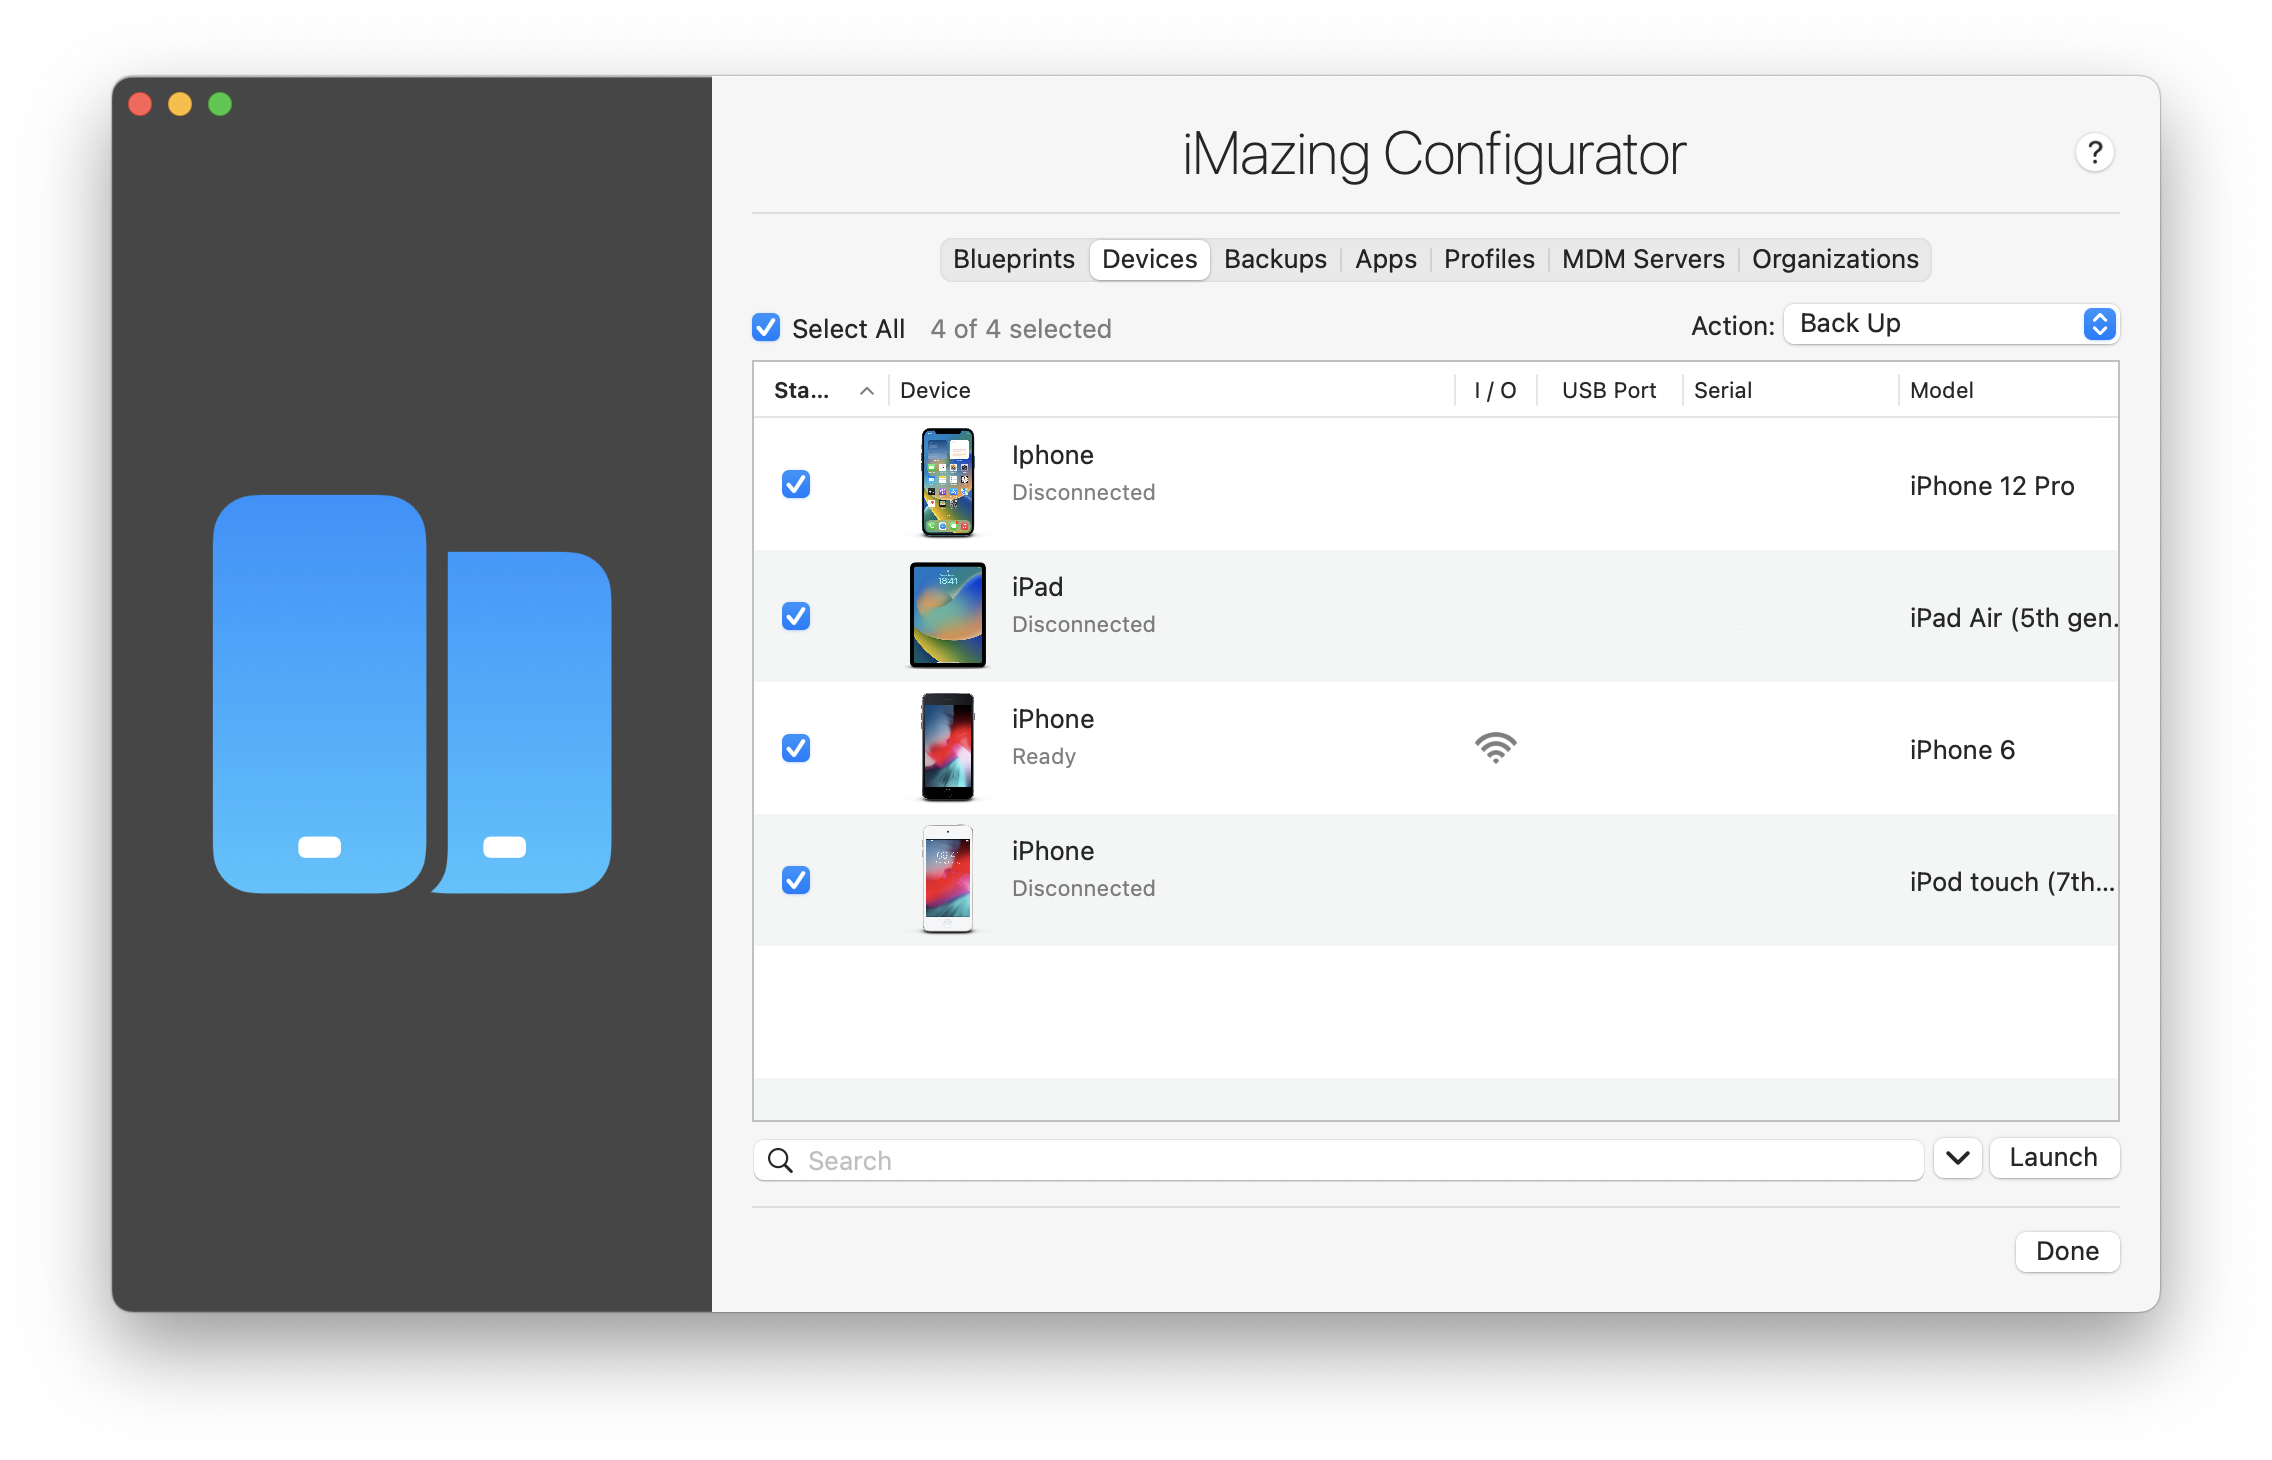The height and width of the screenshot is (1460, 2272).
Task: Click the 'Iphone' device name text
Action: pyautogui.click(x=1053, y=455)
